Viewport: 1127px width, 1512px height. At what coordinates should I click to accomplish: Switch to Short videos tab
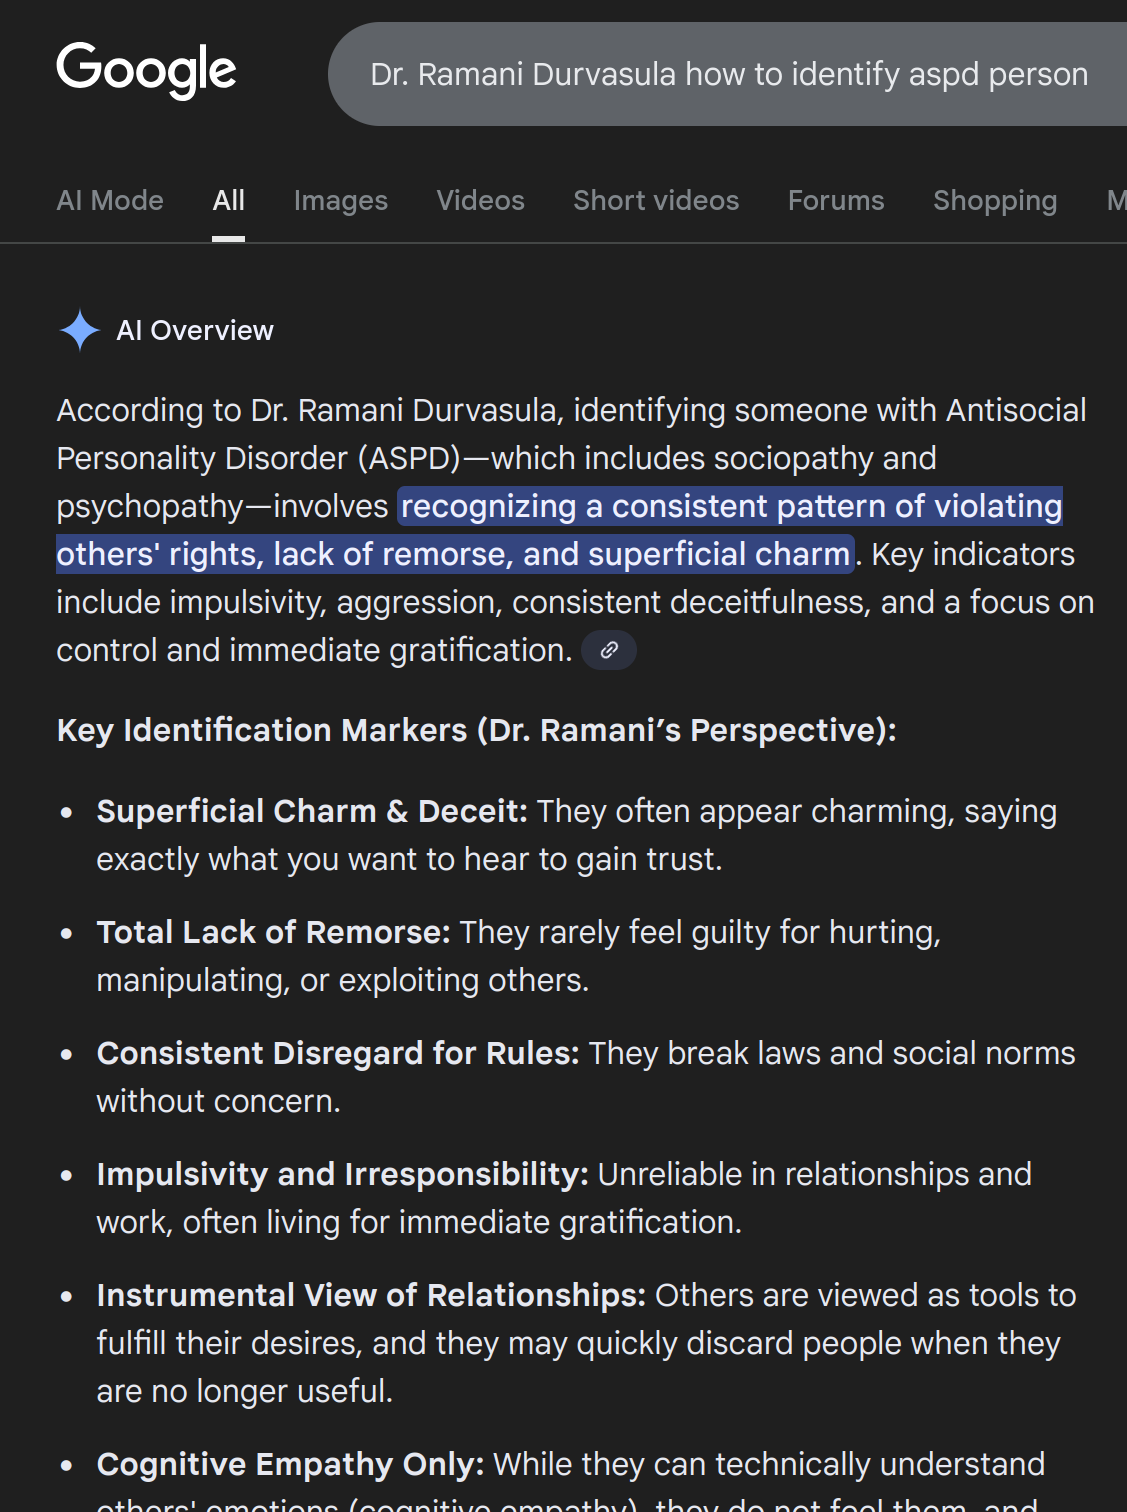point(656,201)
